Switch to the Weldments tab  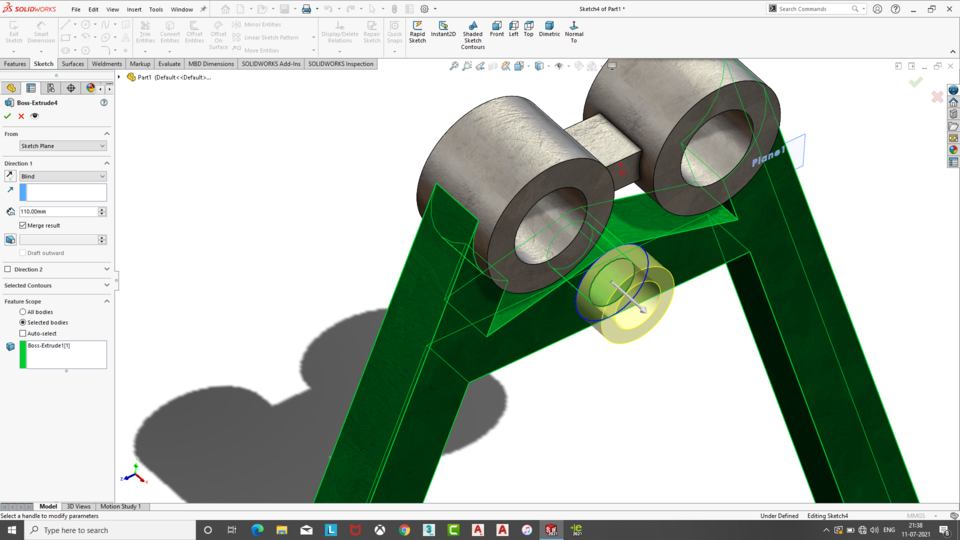(x=107, y=64)
